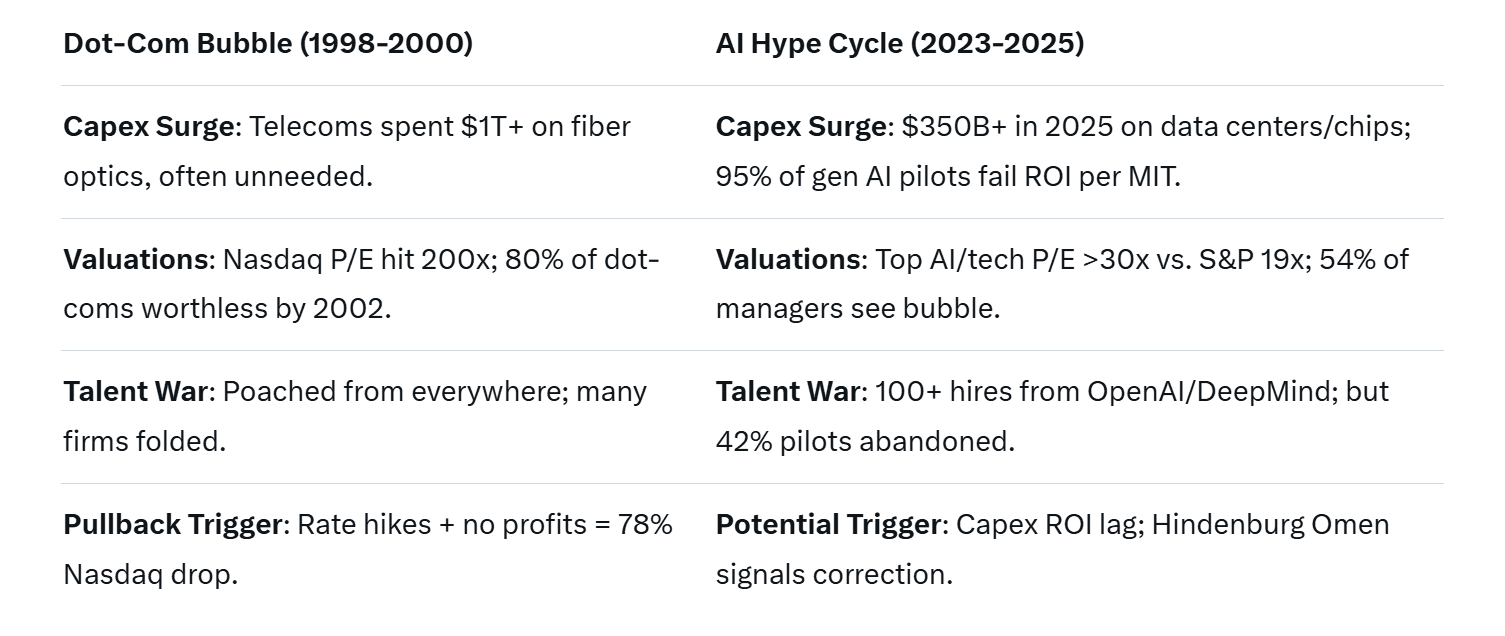Click the text 'managers see bubble'
The height and width of the screenshot is (636, 1505).
(857, 308)
